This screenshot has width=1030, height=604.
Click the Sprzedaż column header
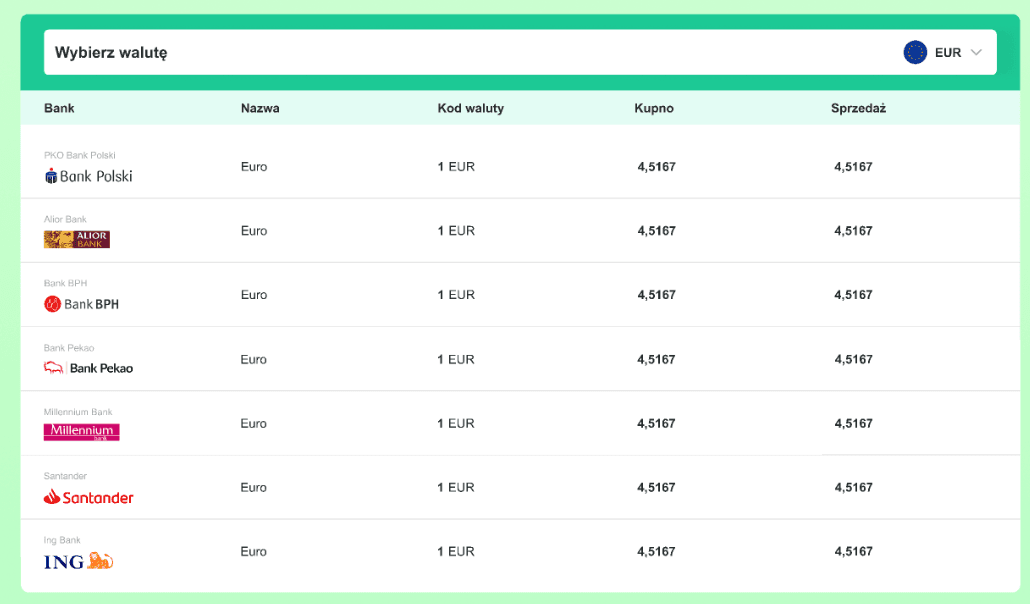[x=858, y=108]
